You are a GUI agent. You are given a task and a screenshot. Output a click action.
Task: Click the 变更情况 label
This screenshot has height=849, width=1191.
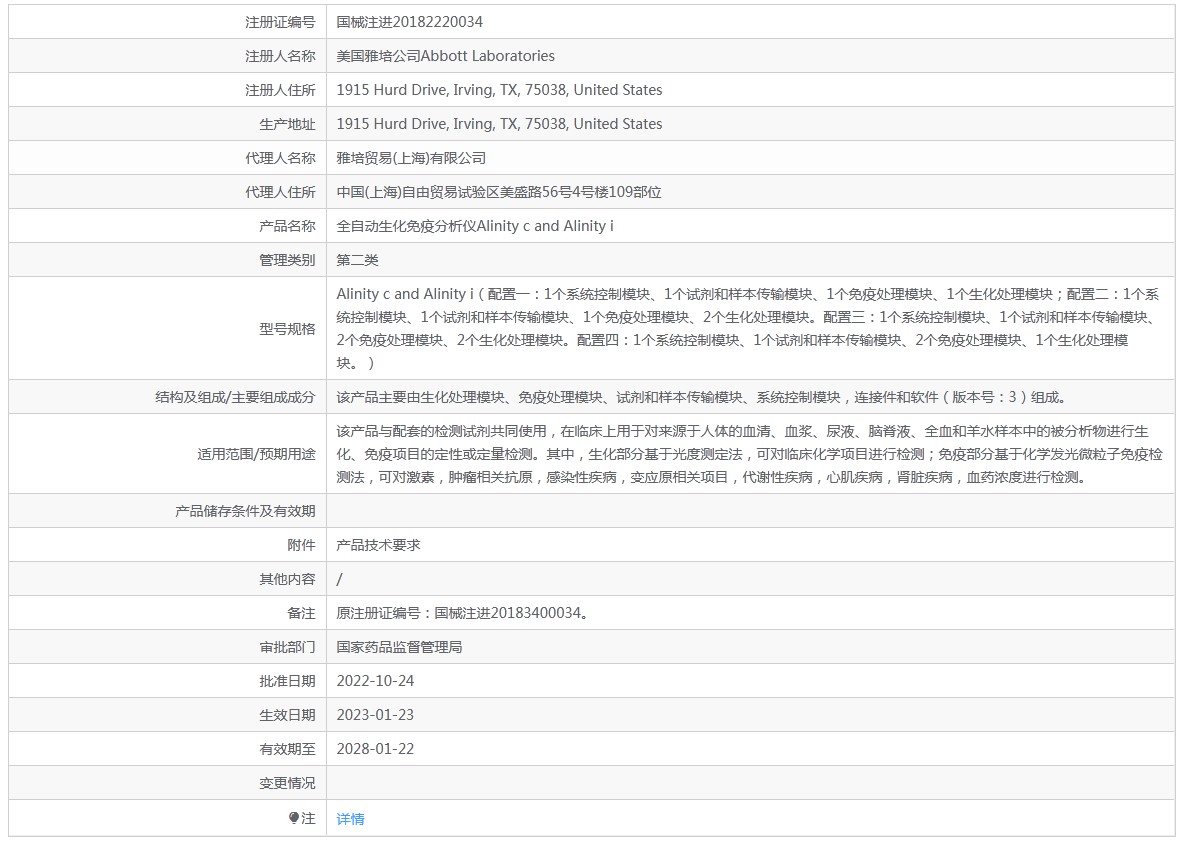tap(287, 783)
